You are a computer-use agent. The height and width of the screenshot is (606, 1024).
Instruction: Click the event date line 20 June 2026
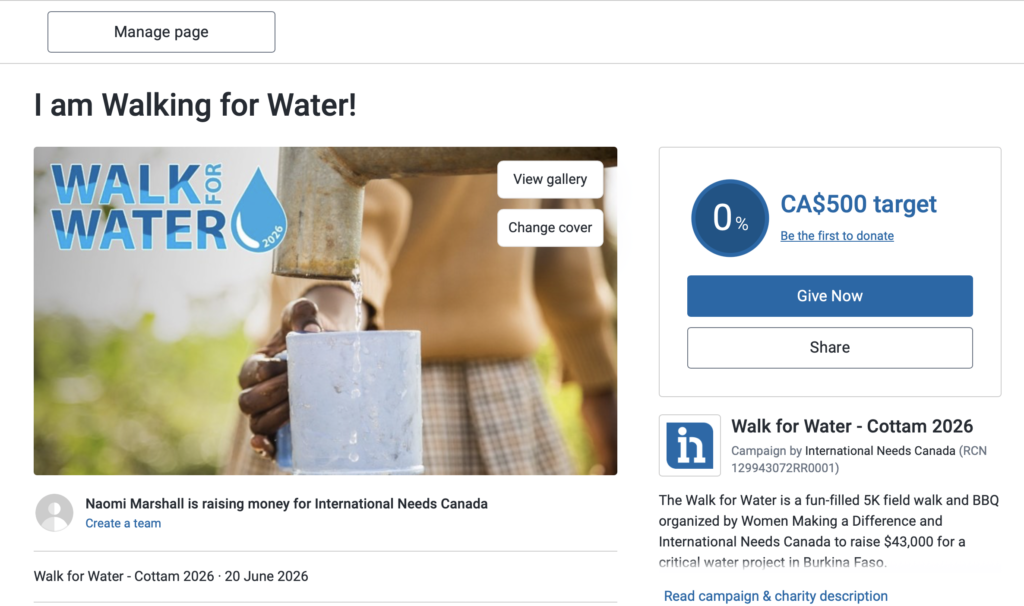tap(266, 576)
